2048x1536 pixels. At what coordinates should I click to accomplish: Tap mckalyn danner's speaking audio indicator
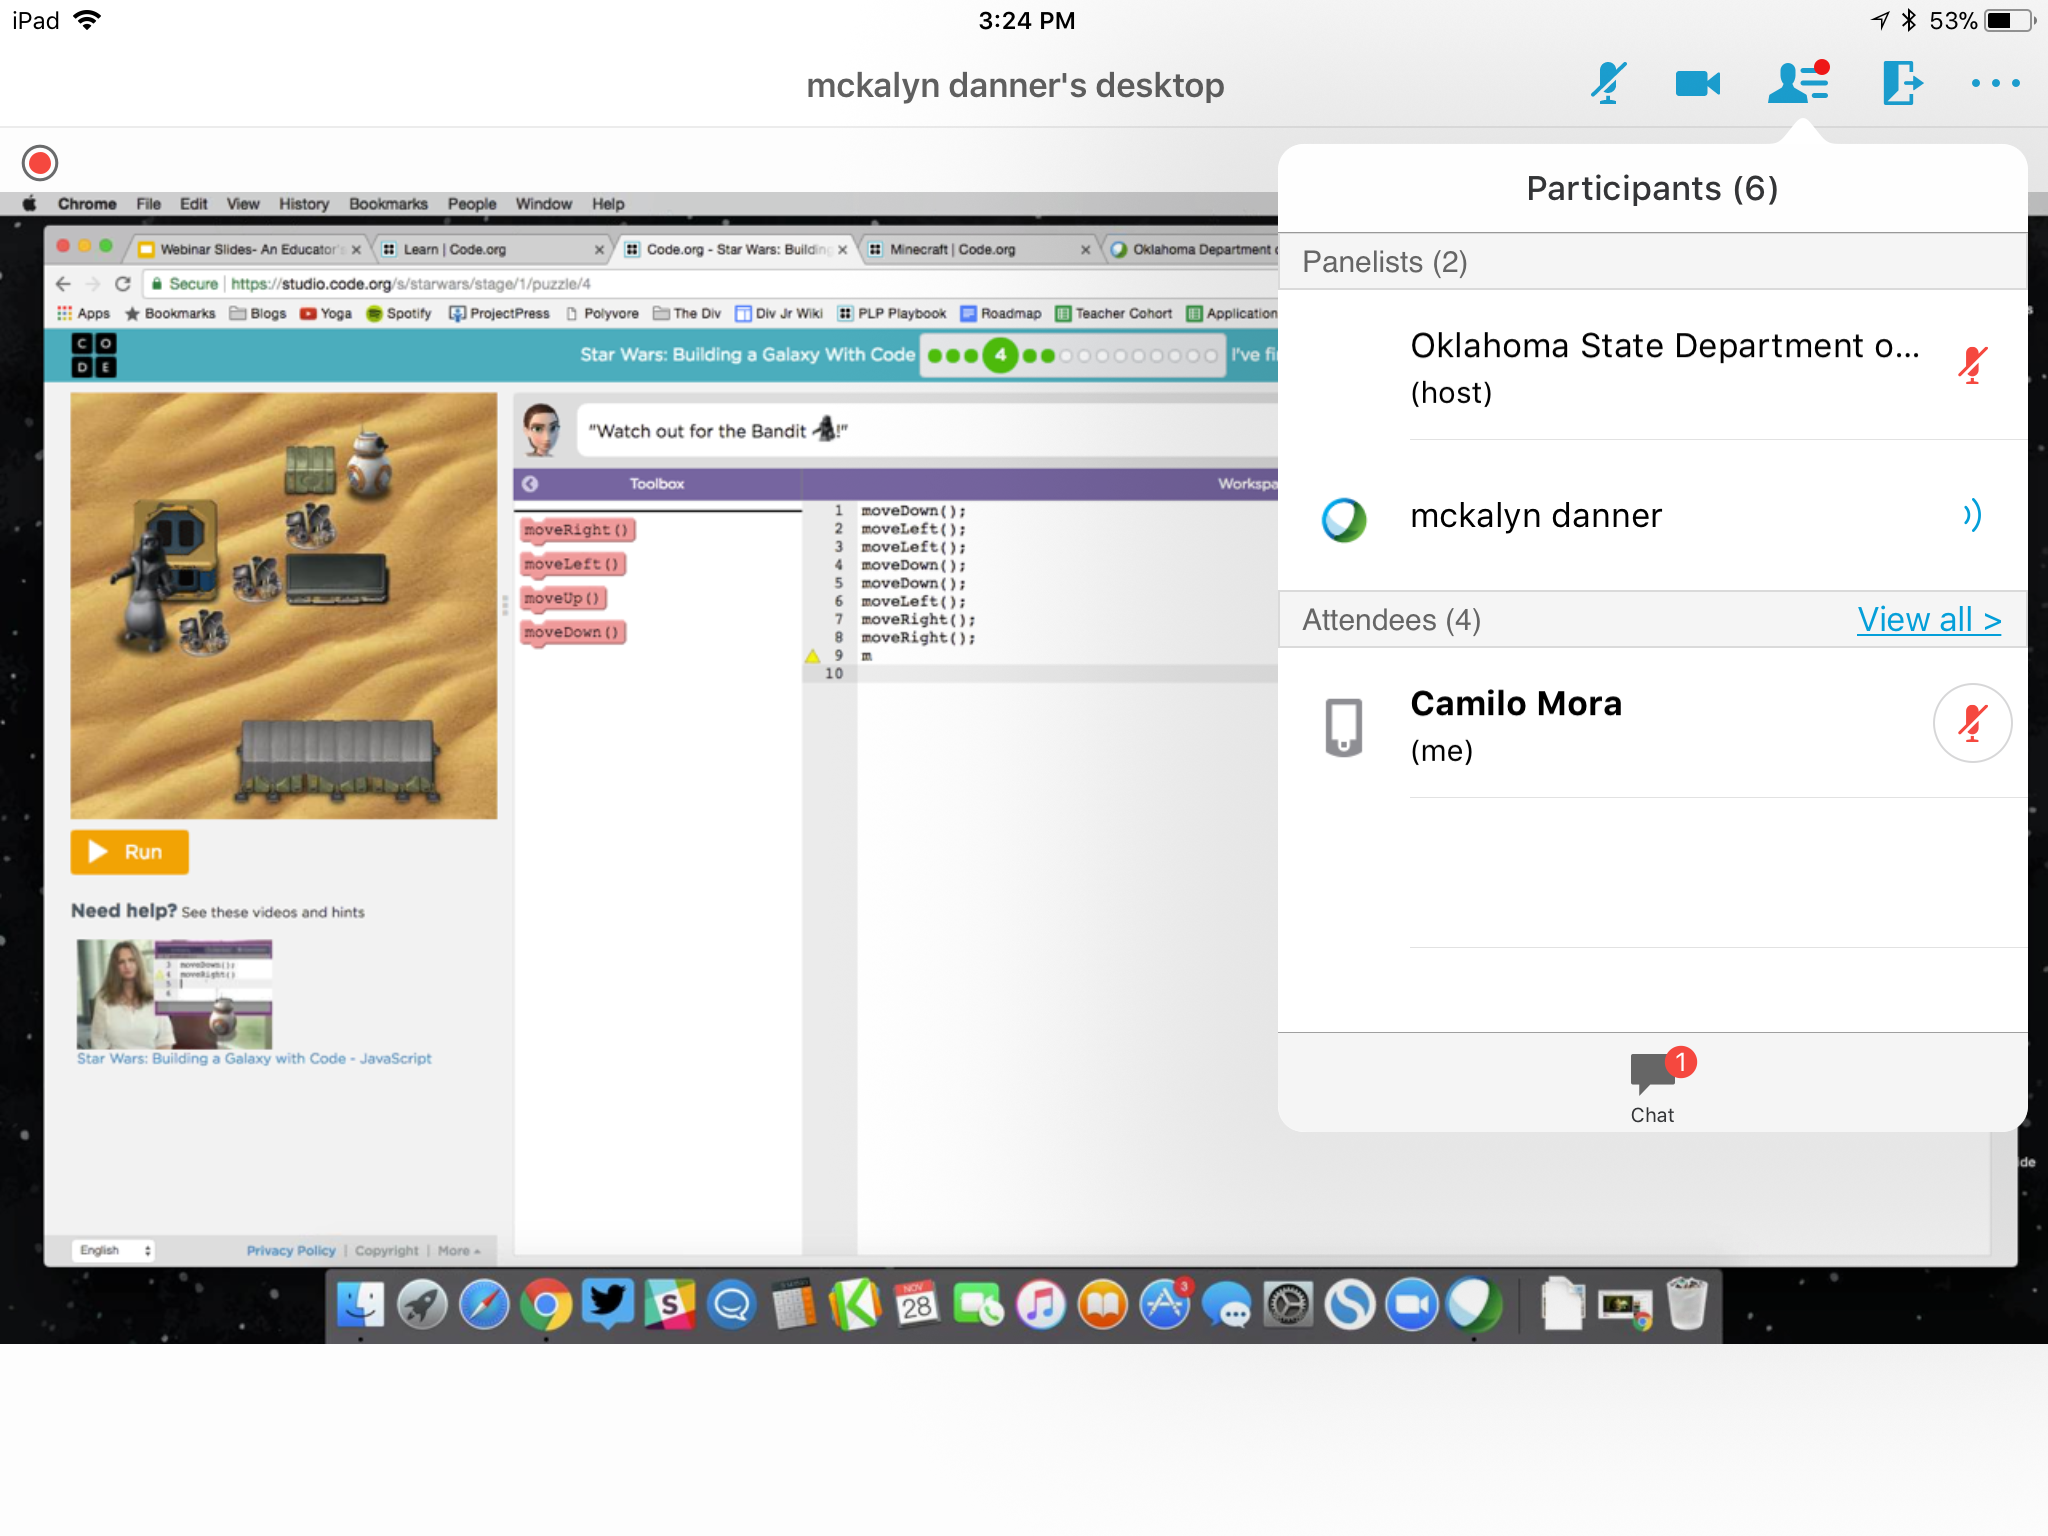[1971, 516]
